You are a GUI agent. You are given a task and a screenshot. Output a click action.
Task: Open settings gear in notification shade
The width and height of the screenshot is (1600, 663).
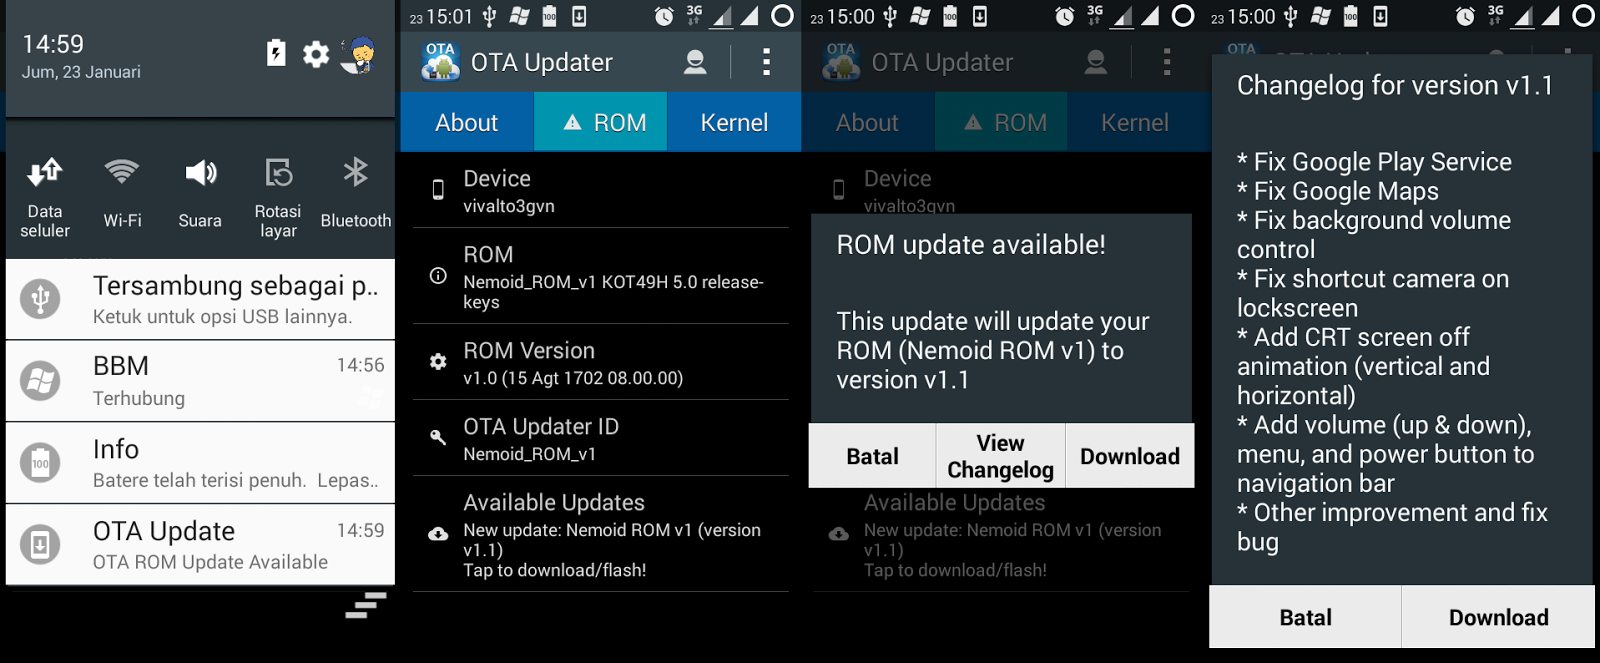click(316, 54)
